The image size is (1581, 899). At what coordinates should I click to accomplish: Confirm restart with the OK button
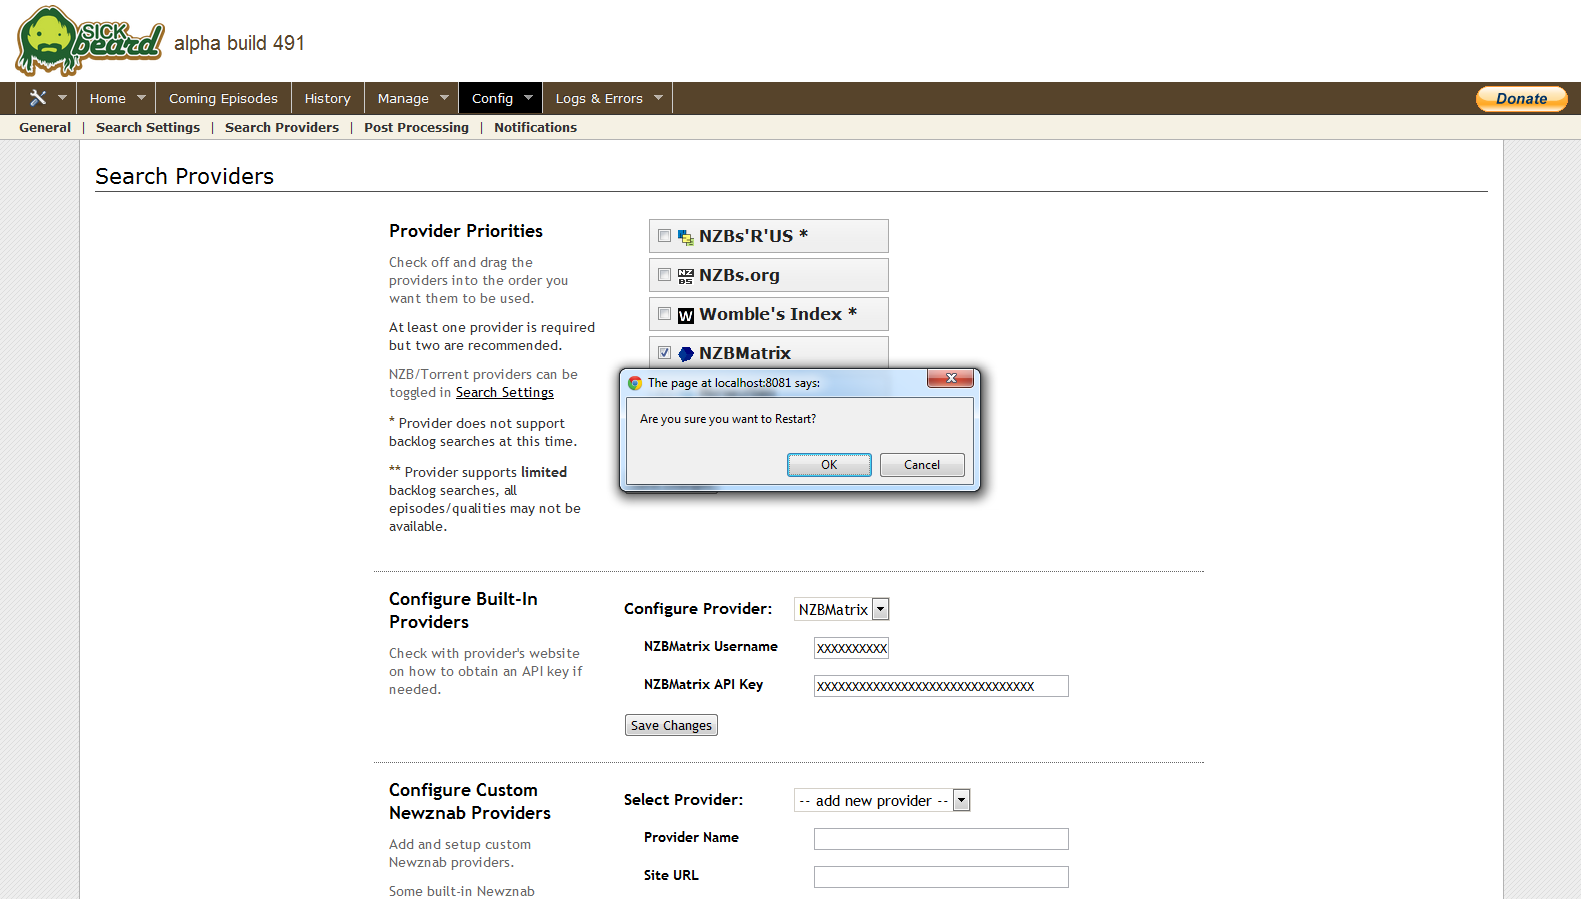click(x=829, y=465)
